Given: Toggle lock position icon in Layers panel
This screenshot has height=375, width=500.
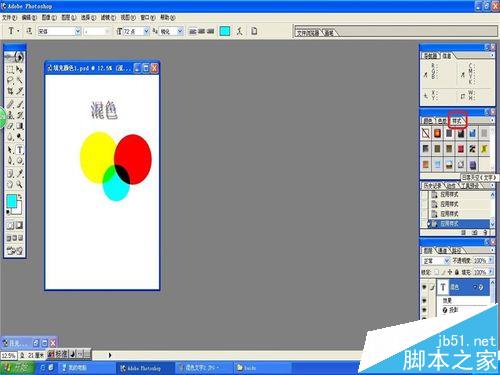Looking at the screenshot, I should (x=450, y=272).
